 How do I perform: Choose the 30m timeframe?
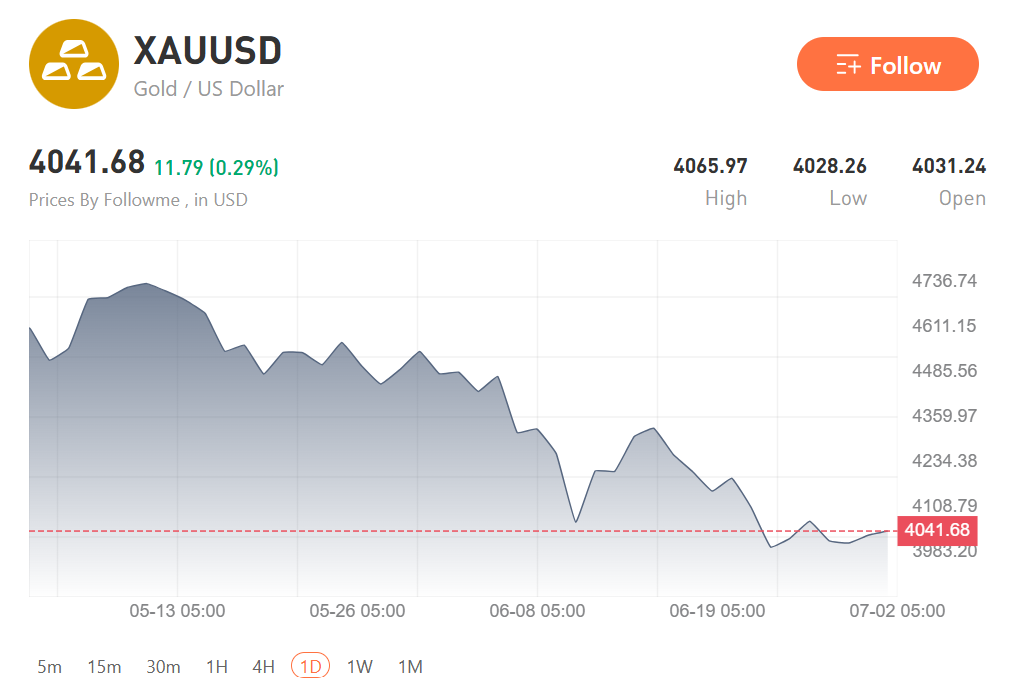[x=163, y=666]
